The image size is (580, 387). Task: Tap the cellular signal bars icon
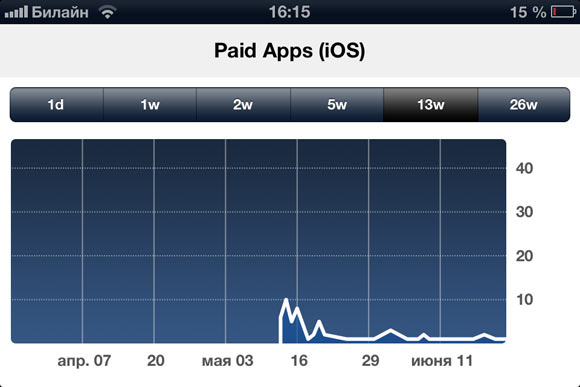(x=16, y=12)
